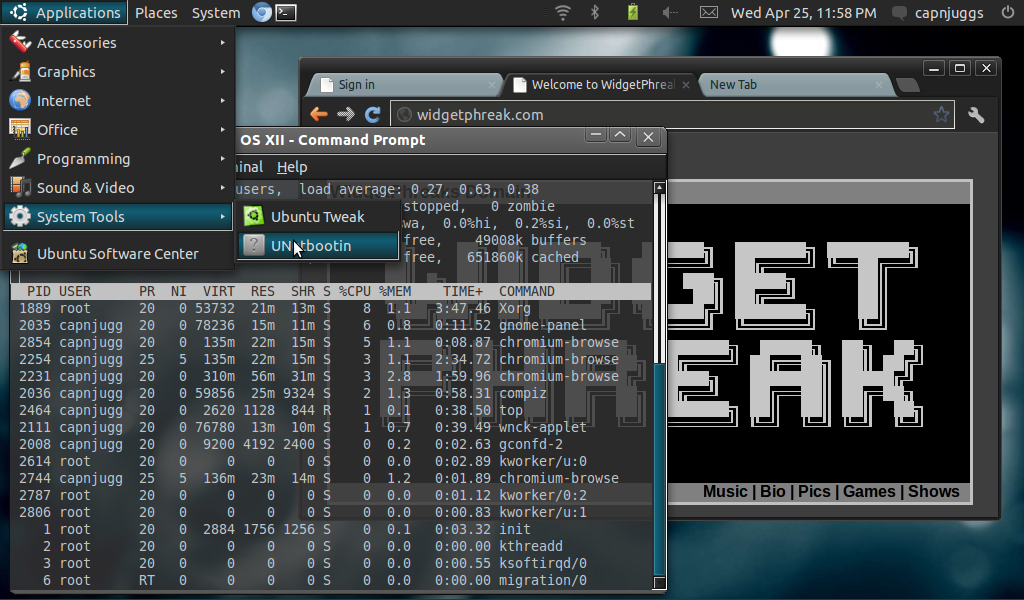This screenshot has width=1024, height=600.
Task: Select the compiz process row
Action: pyautogui.click(x=332, y=393)
